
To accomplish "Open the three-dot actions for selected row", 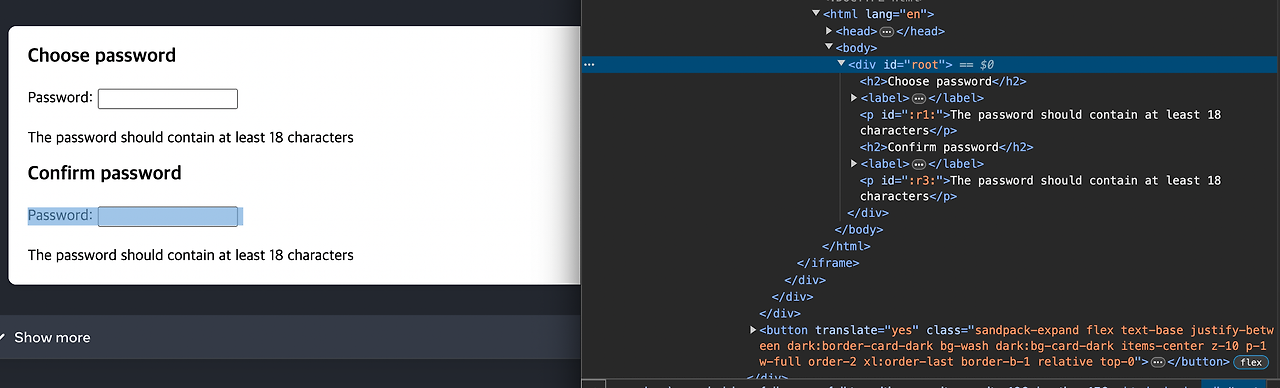I will (x=589, y=64).
